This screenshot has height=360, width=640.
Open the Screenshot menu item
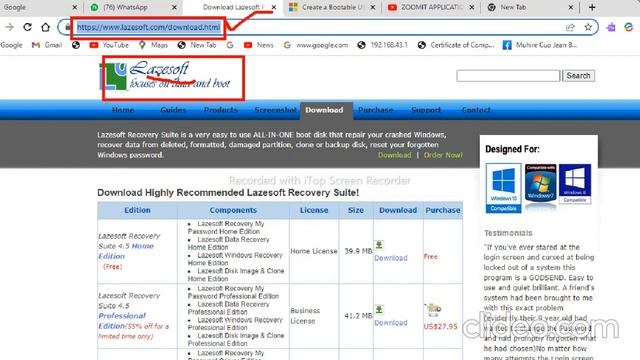pyautogui.click(x=276, y=110)
